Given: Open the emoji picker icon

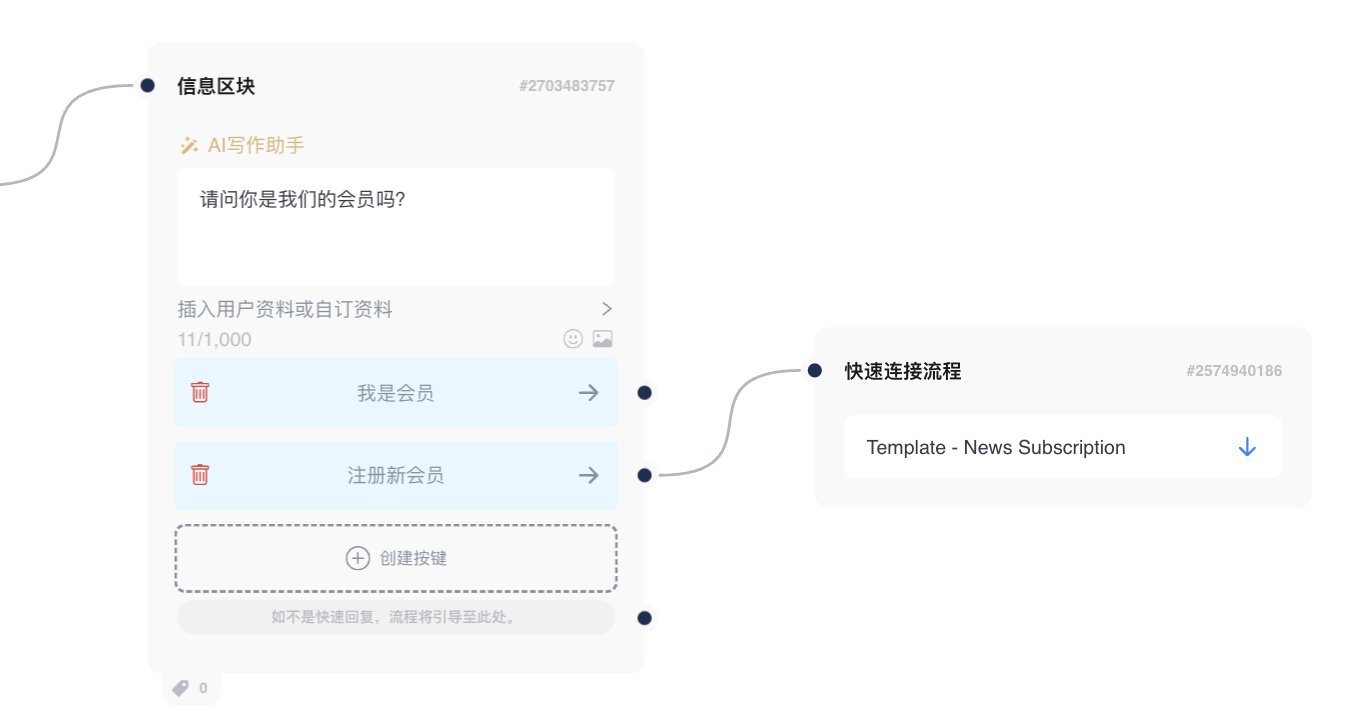Looking at the screenshot, I should pyautogui.click(x=573, y=339).
